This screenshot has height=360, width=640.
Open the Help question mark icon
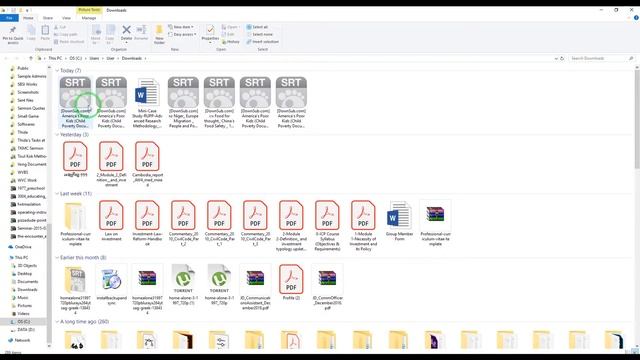coord(636,18)
